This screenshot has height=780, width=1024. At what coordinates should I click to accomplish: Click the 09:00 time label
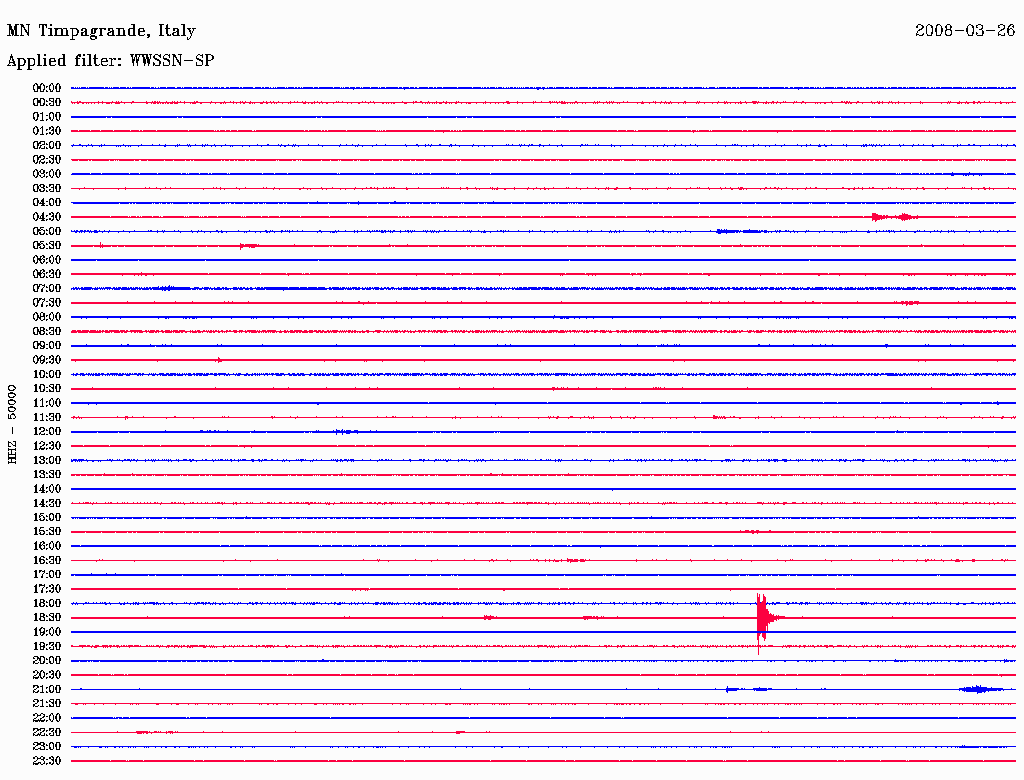tap(47, 346)
